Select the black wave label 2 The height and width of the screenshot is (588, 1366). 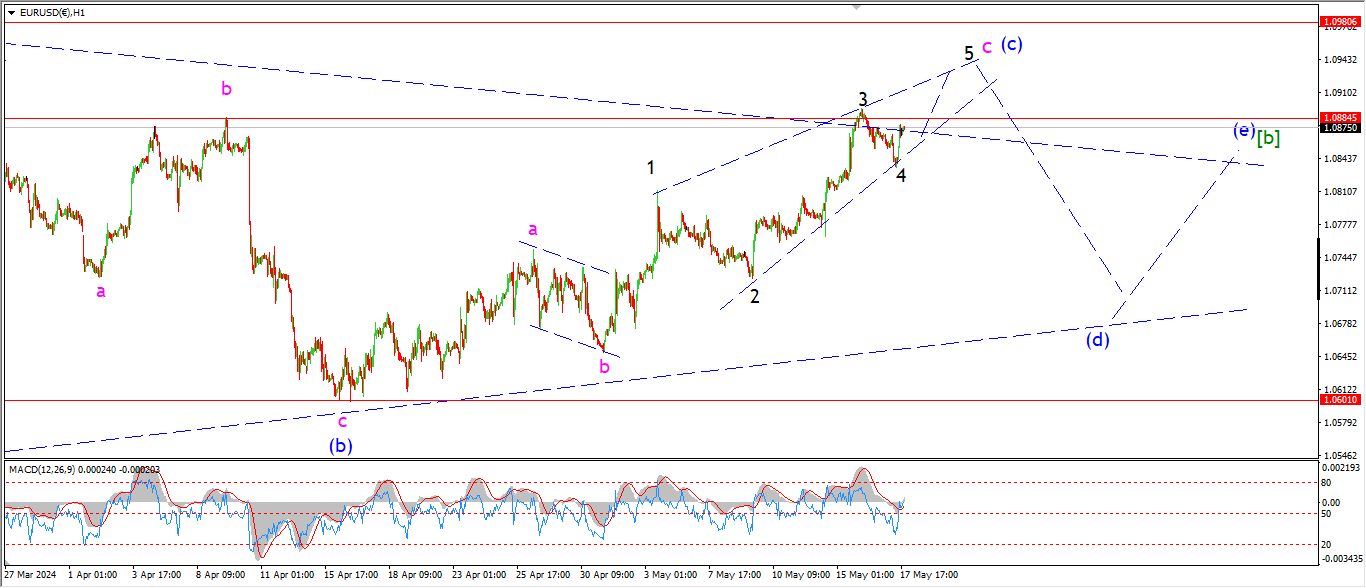[755, 296]
